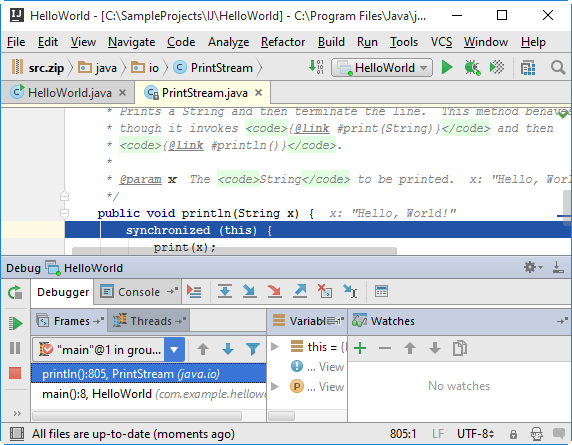
Task: Resume Program in the debug sidebar
Action: pos(15,324)
